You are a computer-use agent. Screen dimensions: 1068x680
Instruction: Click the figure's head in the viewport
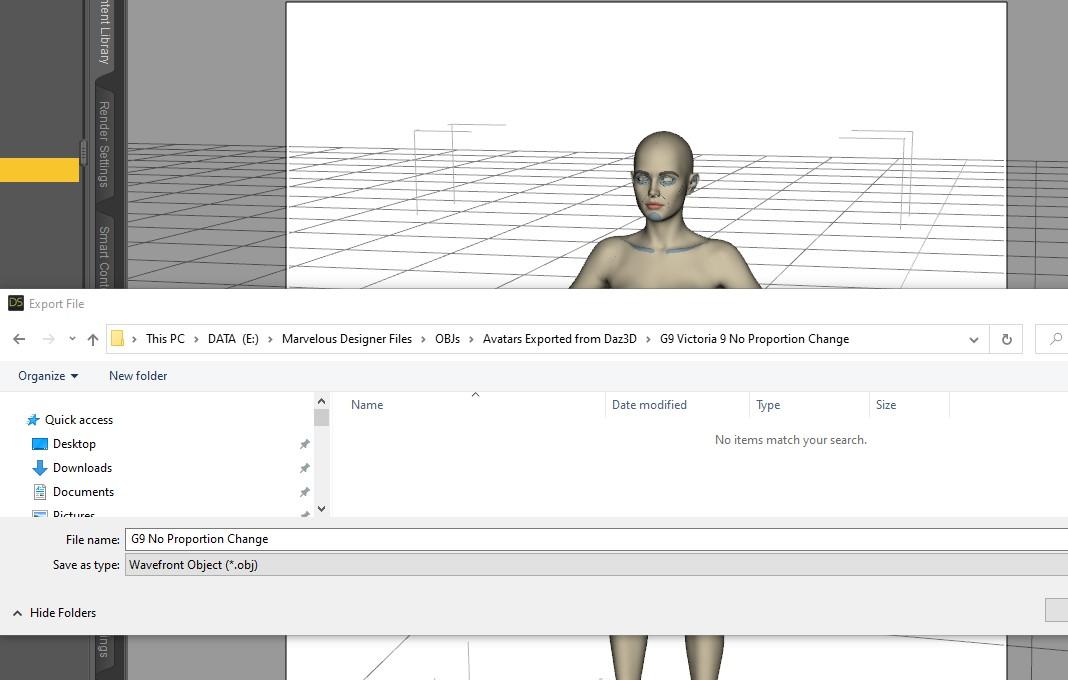[x=663, y=175]
